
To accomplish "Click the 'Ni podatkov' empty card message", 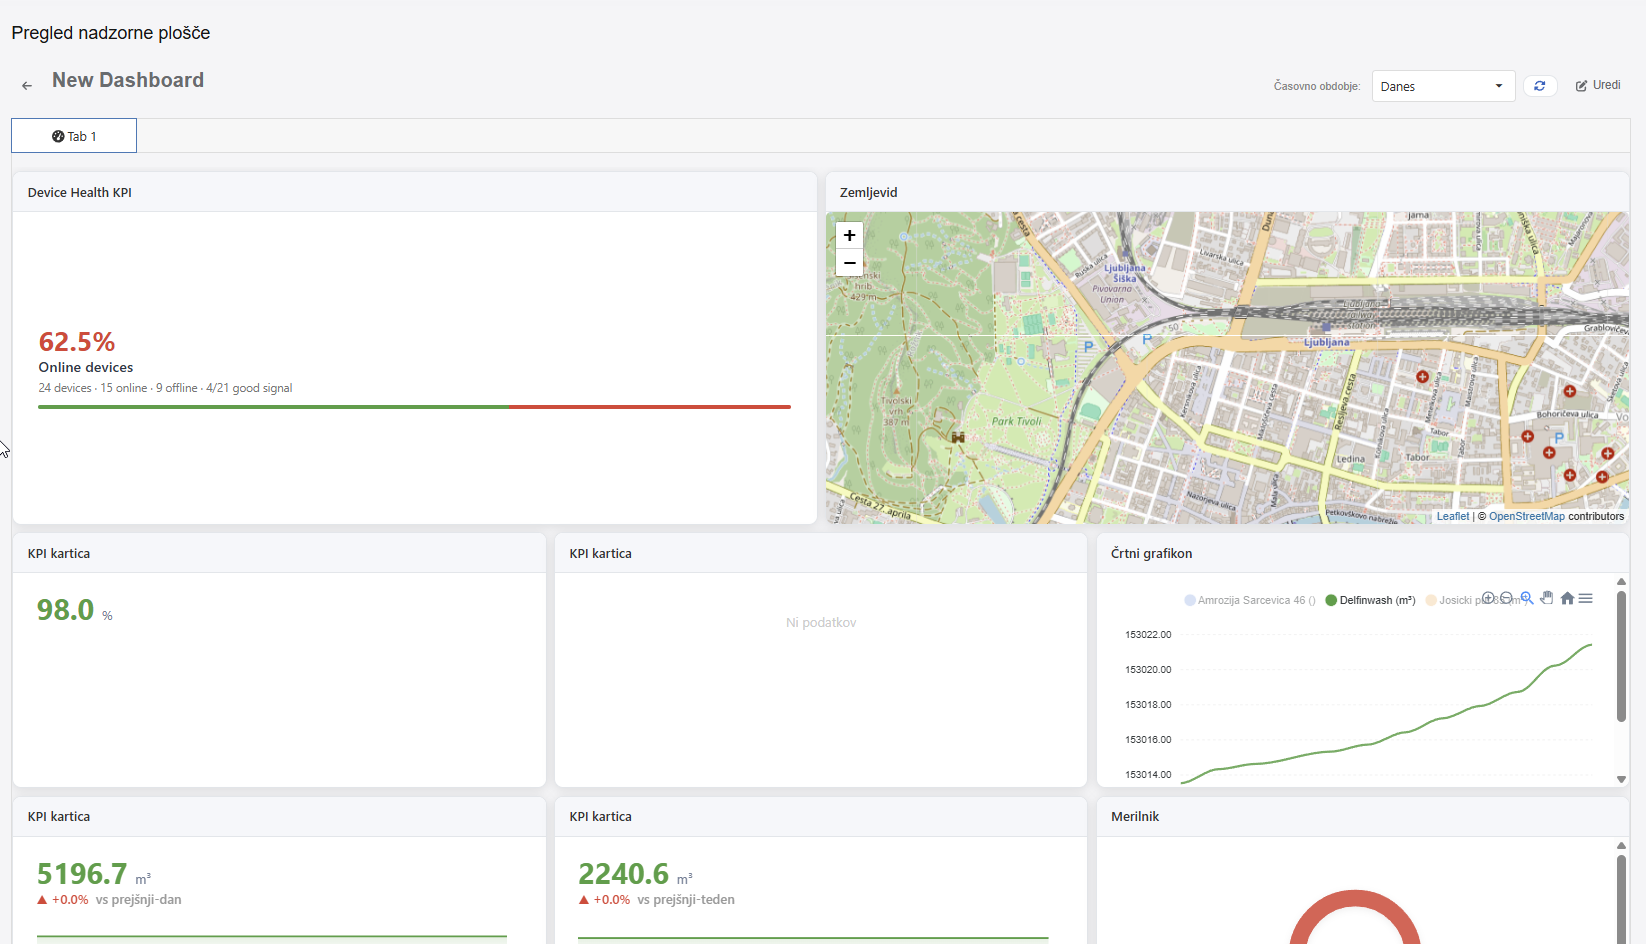I will 821,623.
